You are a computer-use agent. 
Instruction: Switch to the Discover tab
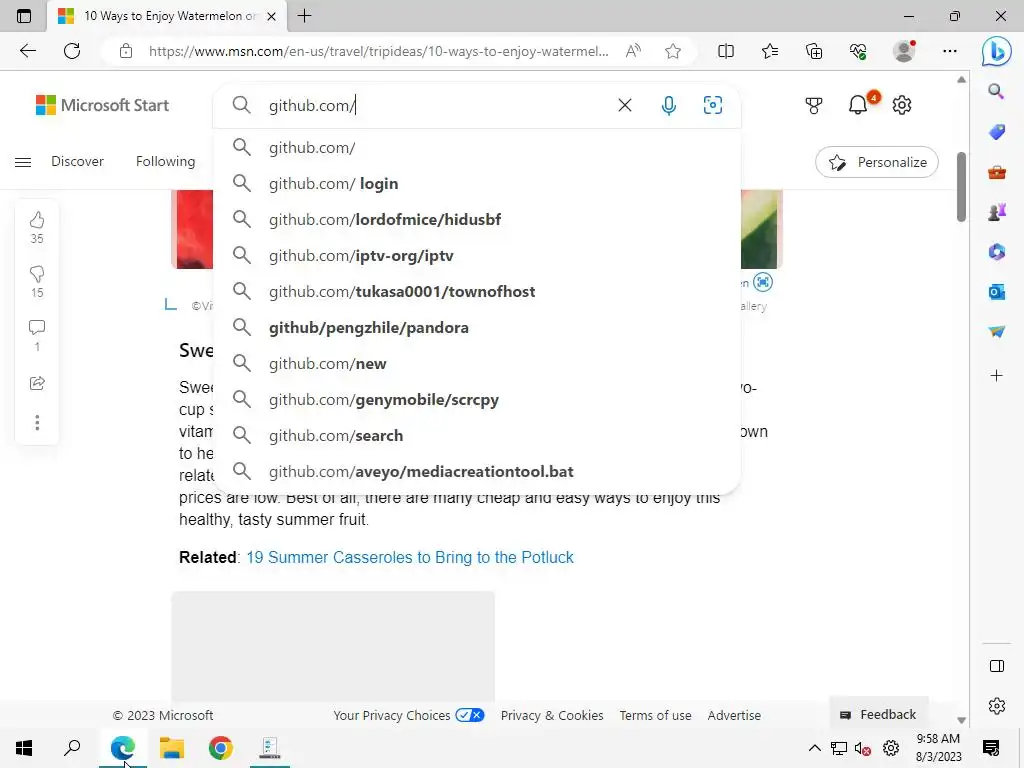(x=77, y=161)
